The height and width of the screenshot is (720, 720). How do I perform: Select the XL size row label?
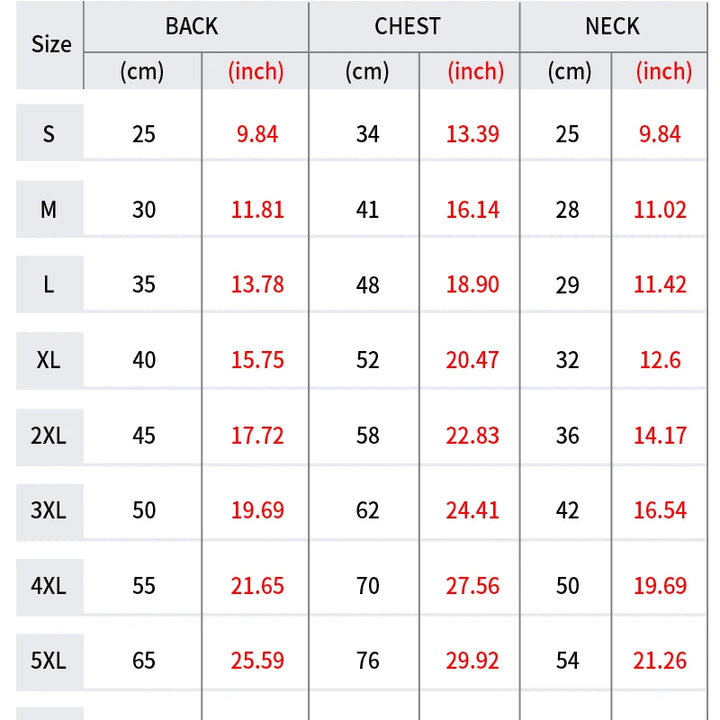[49, 360]
